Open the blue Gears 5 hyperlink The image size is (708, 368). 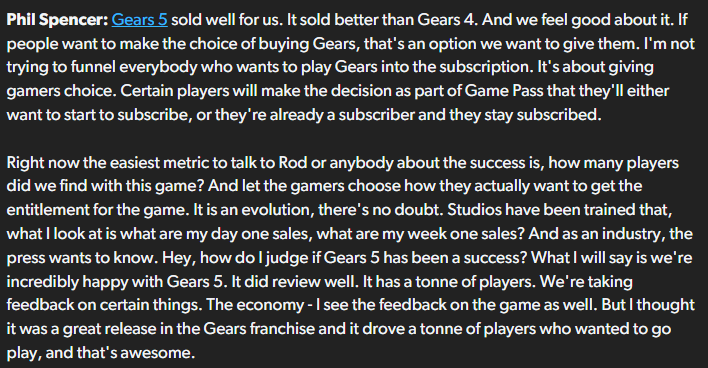tap(140, 20)
